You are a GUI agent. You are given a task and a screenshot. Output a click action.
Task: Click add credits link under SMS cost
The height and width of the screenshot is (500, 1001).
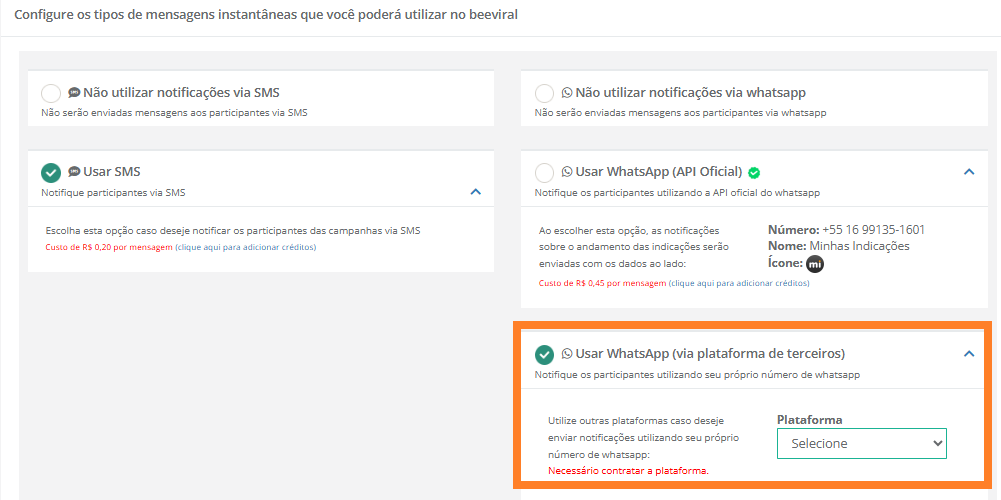tap(246, 247)
